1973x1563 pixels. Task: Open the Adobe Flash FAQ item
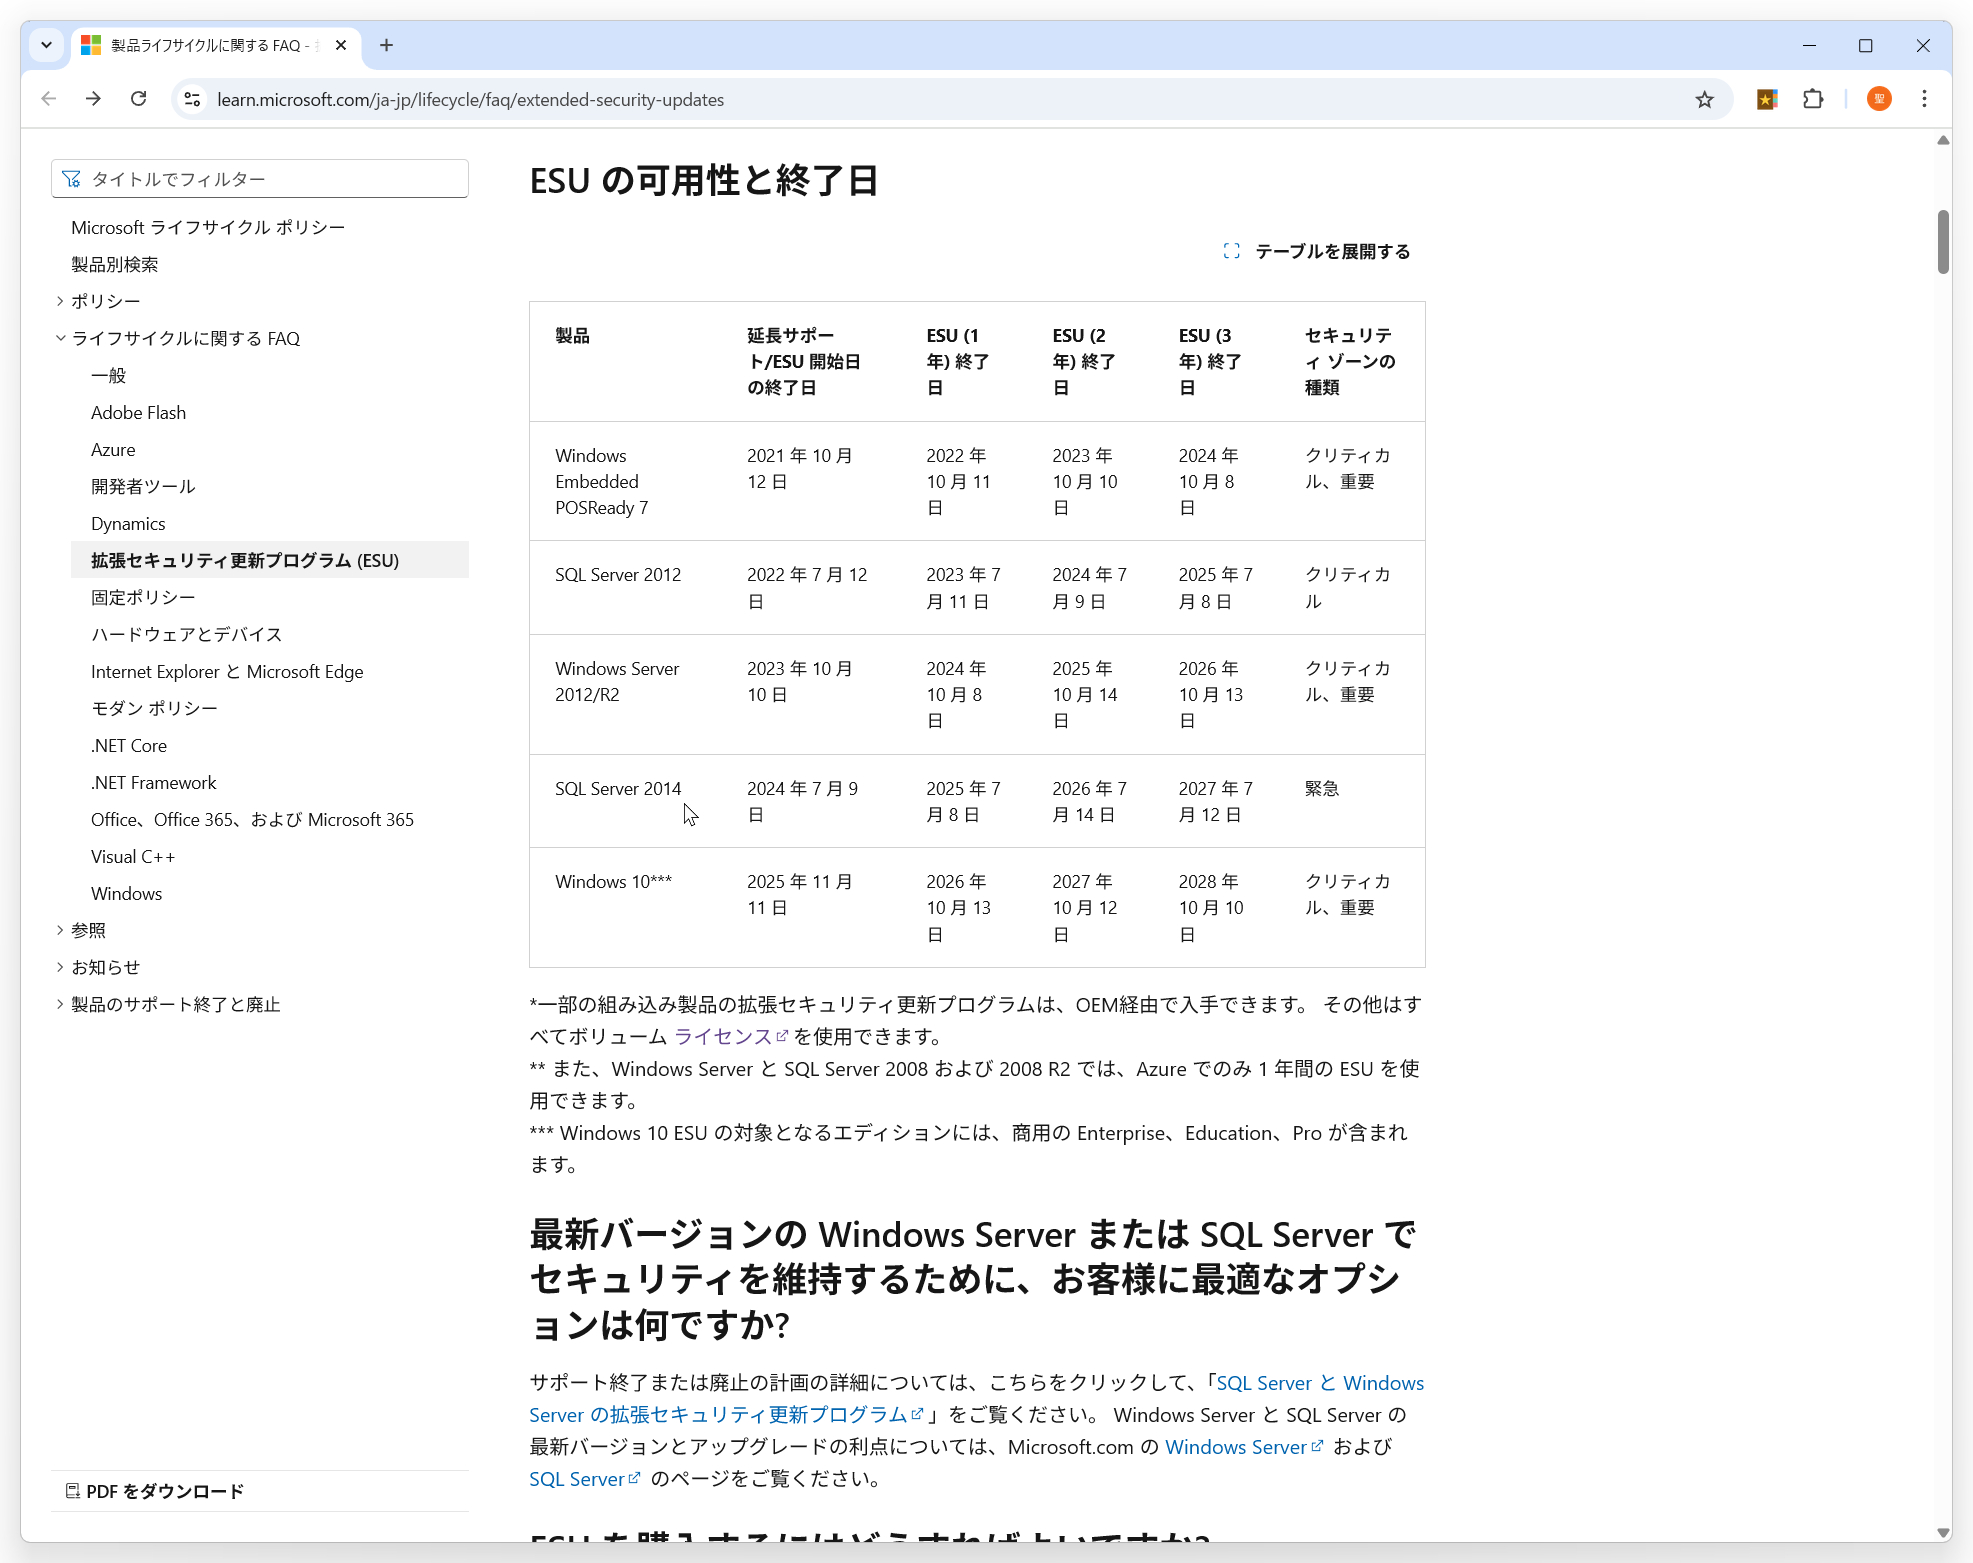pyautogui.click(x=138, y=412)
